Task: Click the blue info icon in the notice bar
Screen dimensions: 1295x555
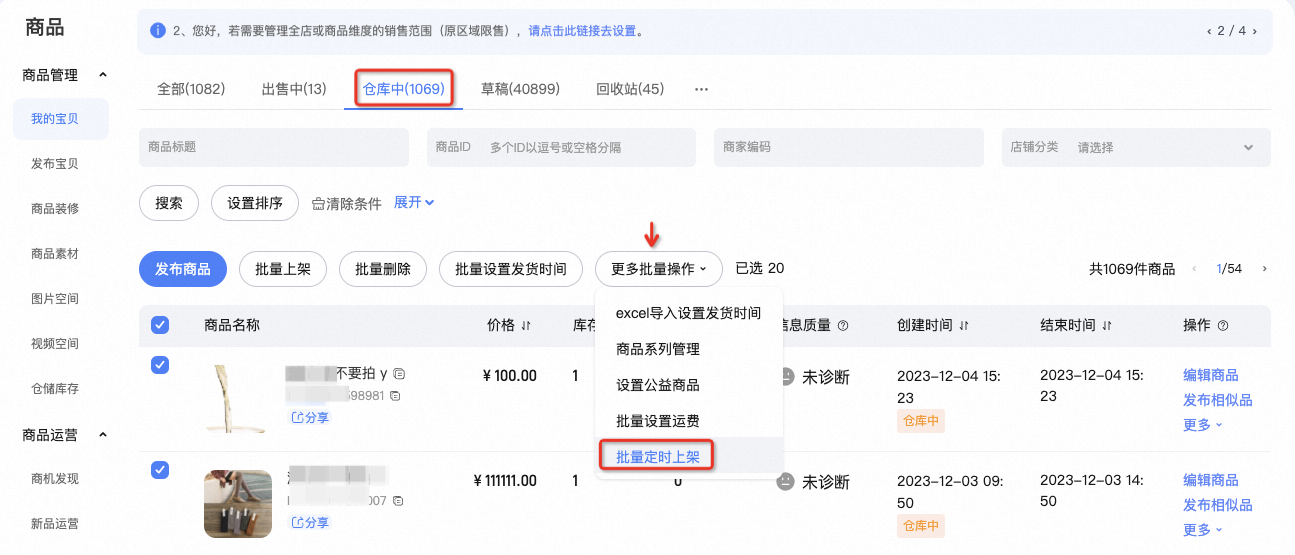Action: 157,31
